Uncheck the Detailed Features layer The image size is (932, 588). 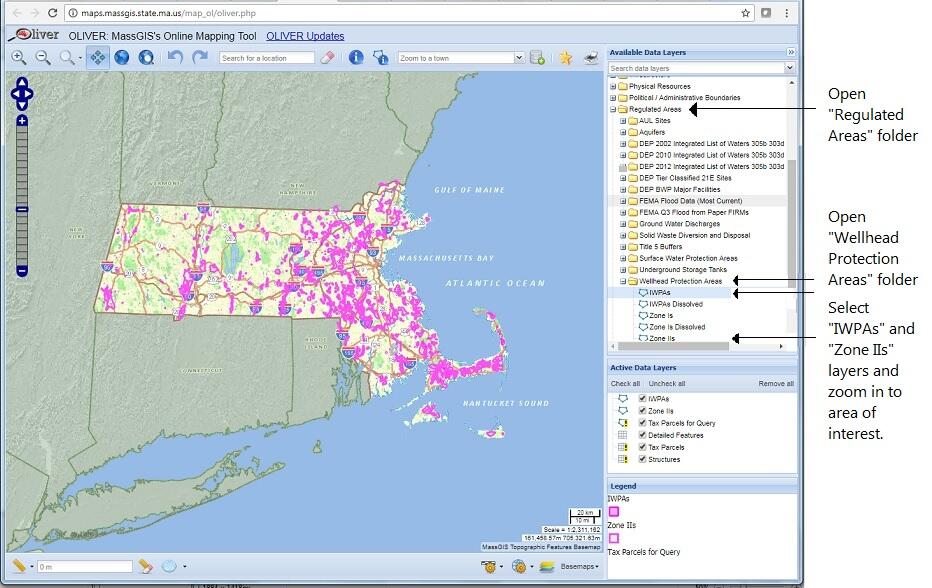643,435
